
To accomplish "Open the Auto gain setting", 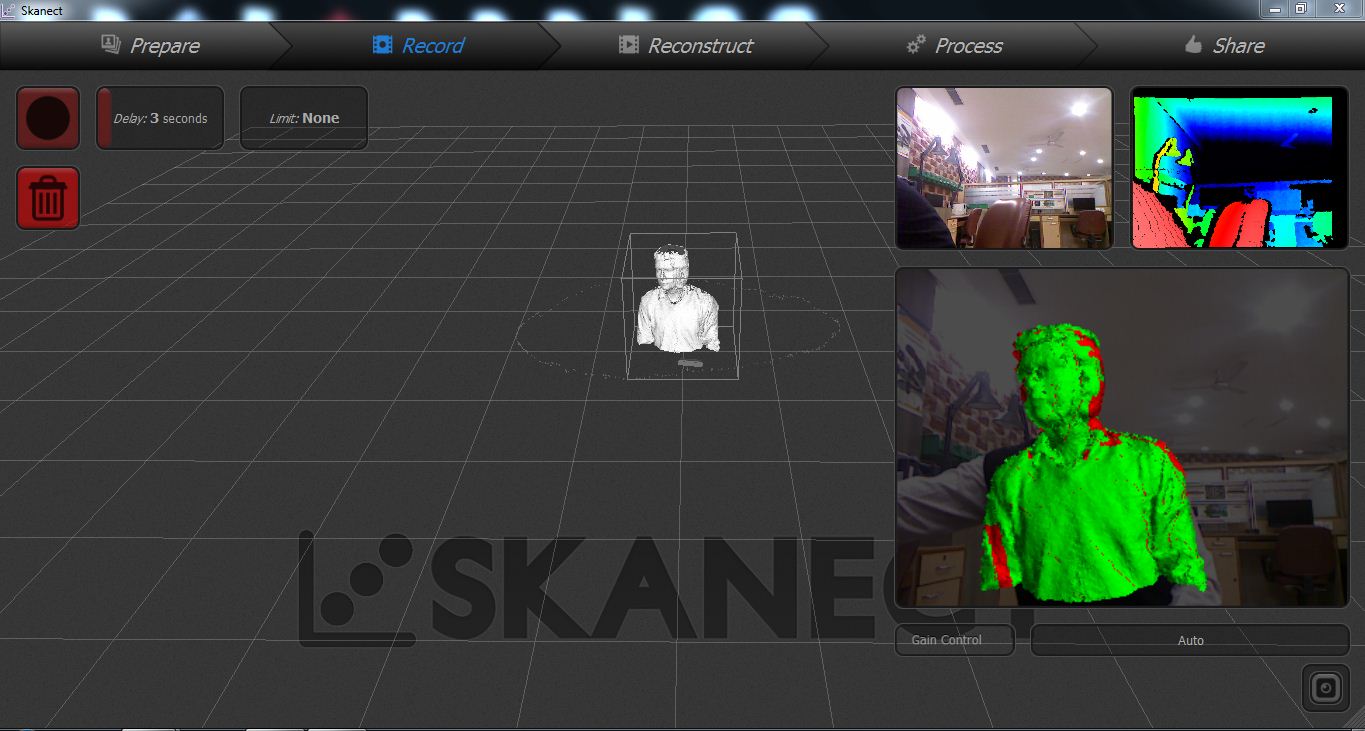I will [1190, 640].
